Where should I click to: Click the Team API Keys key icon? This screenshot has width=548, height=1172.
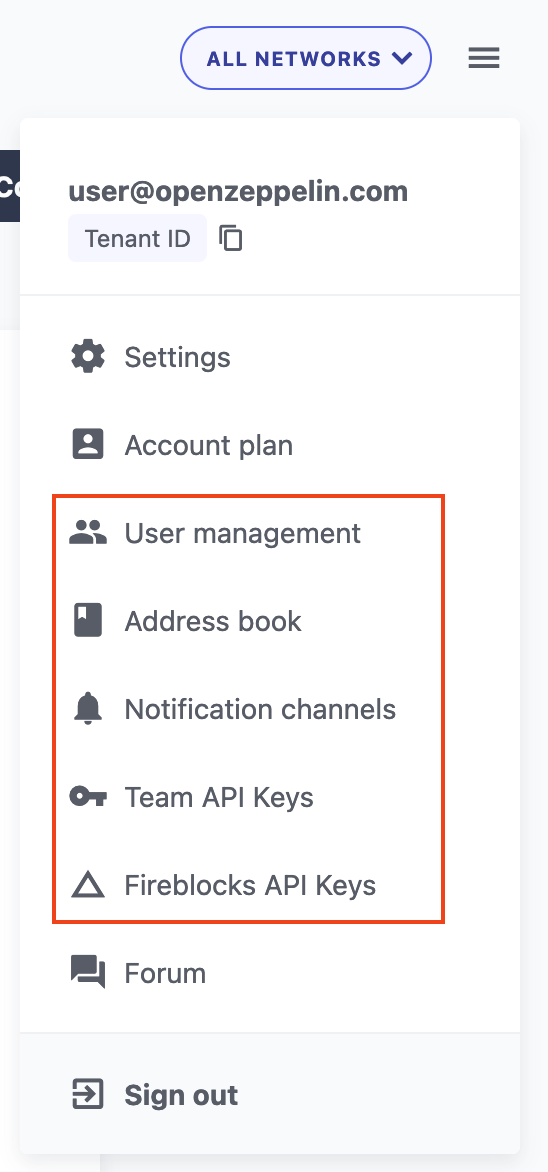pos(88,797)
